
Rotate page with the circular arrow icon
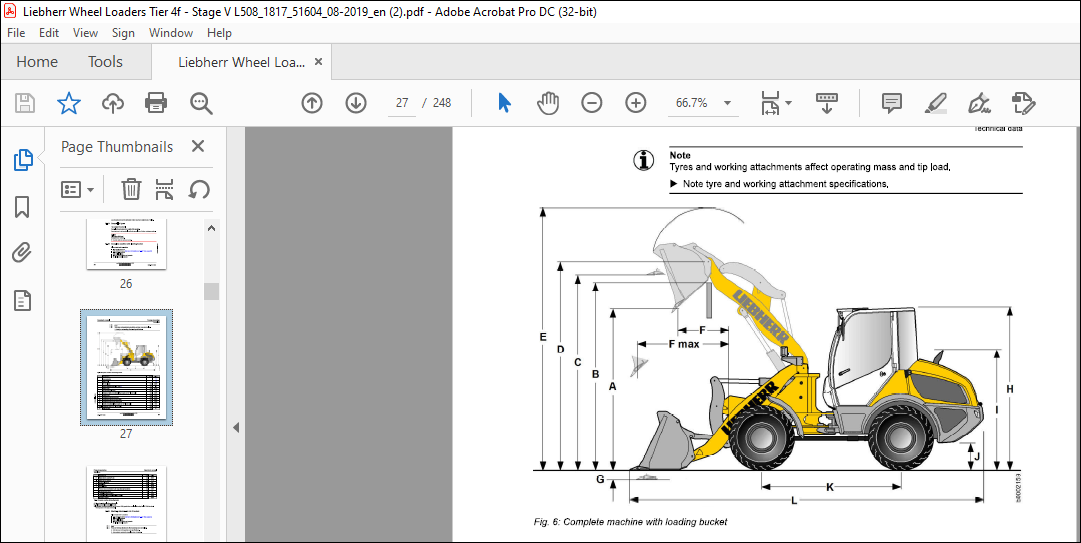coord(199,189)
